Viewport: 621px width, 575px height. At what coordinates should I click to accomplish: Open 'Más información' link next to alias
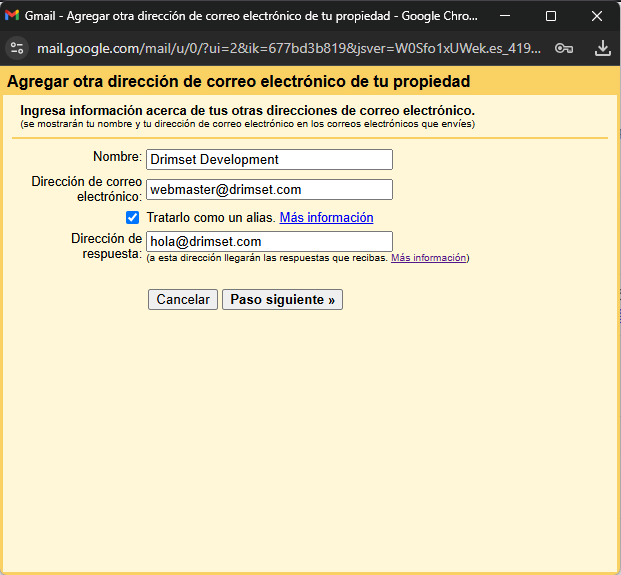tap(326, 218)
